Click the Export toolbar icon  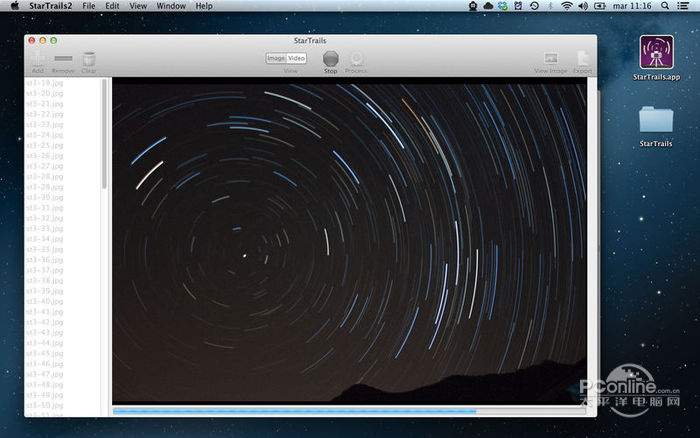click(582, 59)
